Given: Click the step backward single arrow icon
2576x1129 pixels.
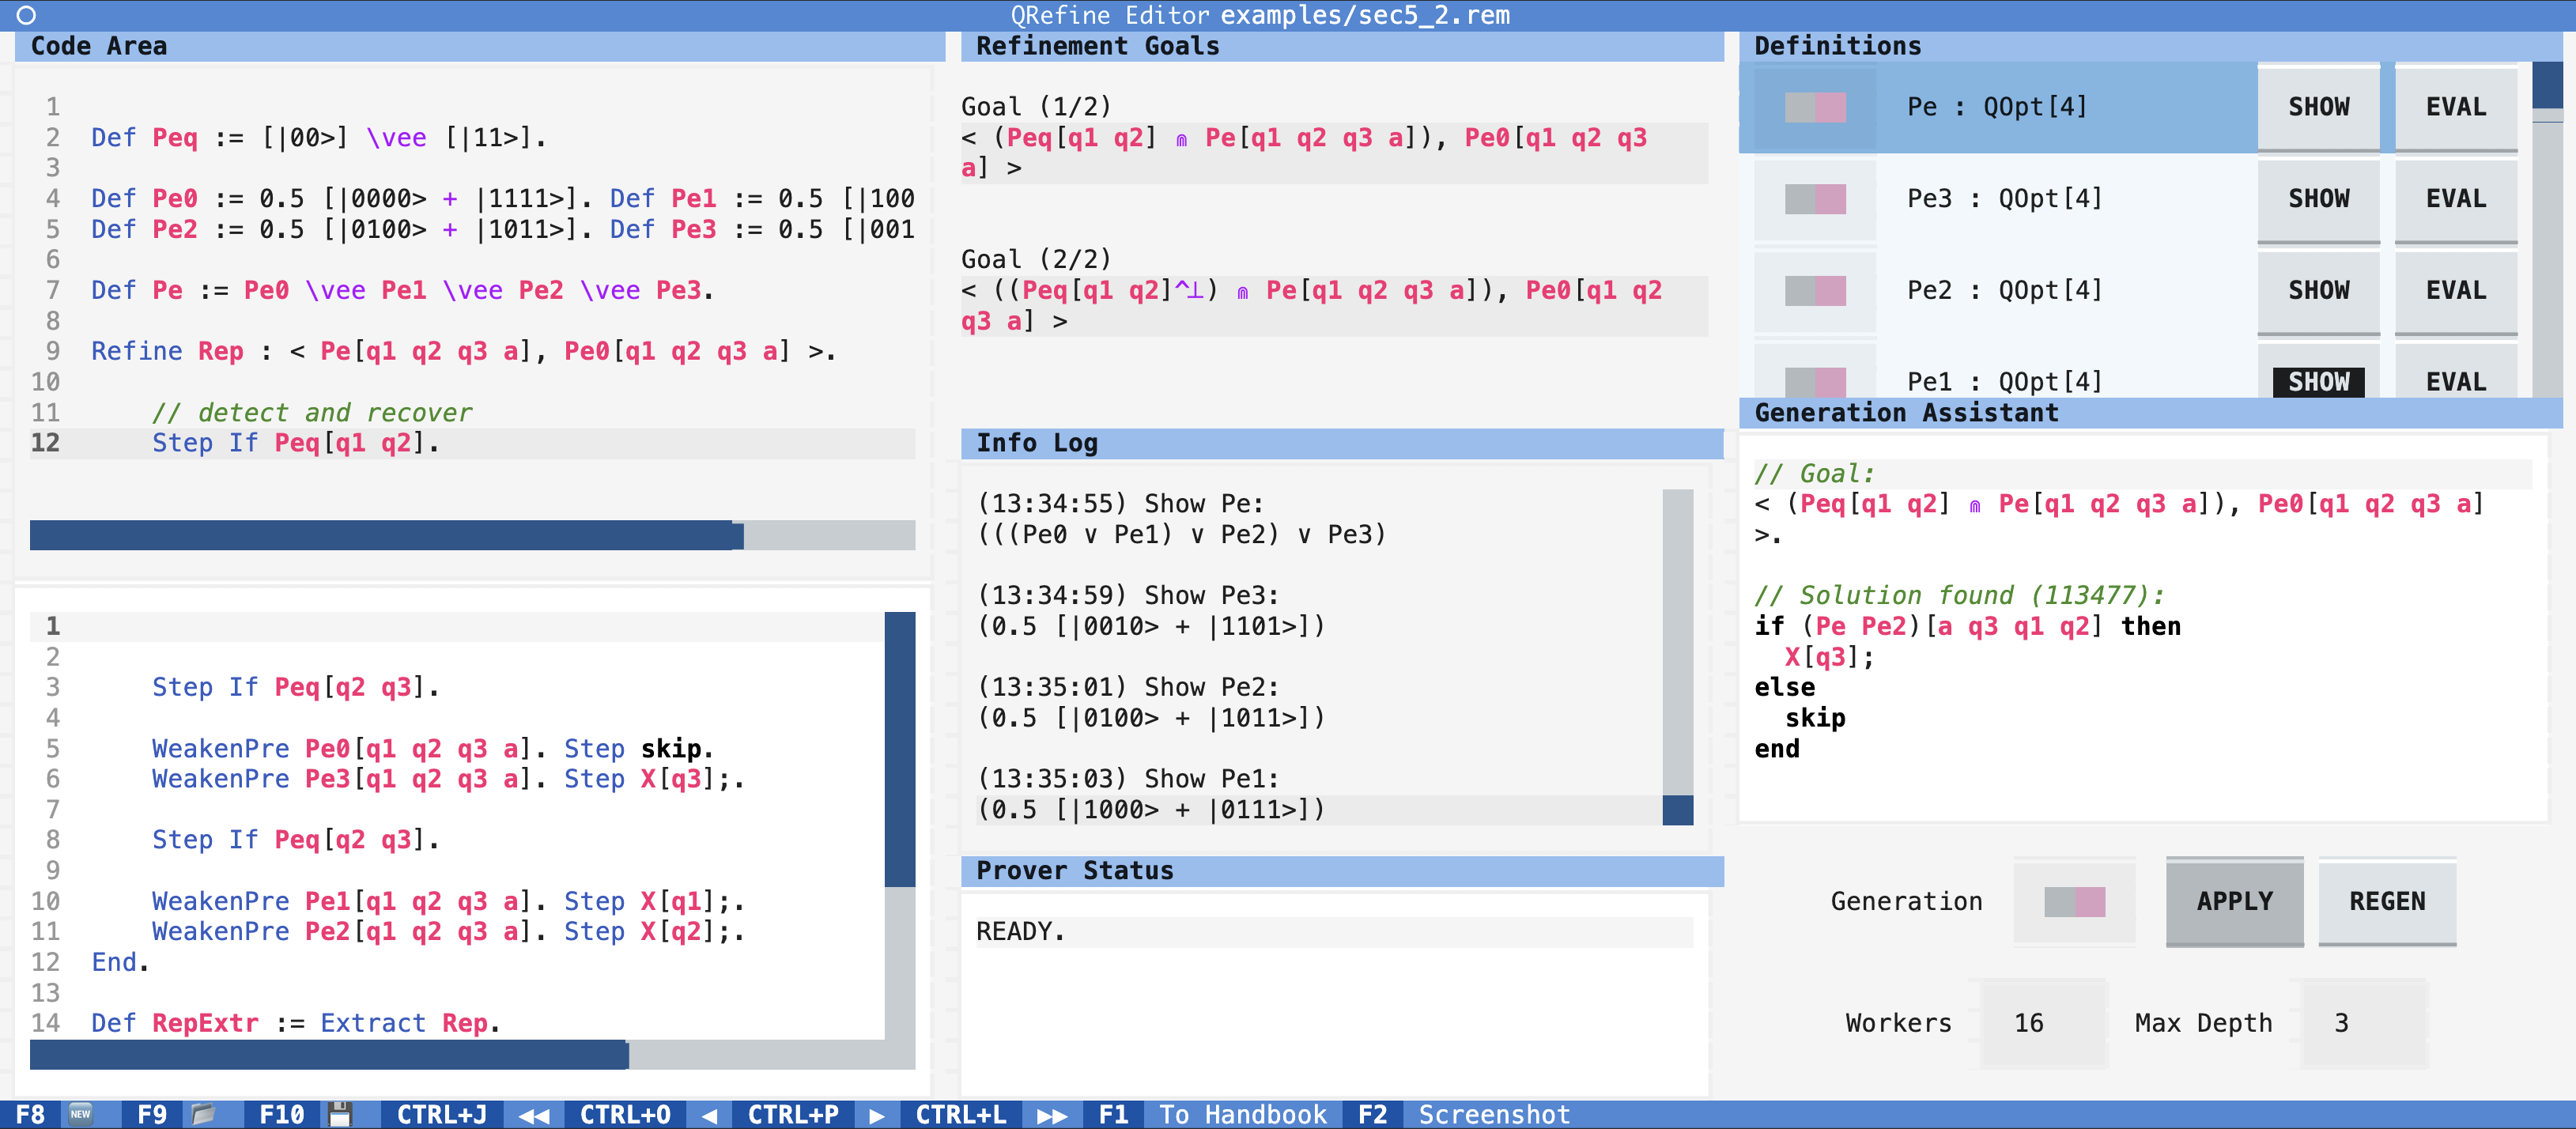Looking at the screenshot, I should tap(709, 1115).
